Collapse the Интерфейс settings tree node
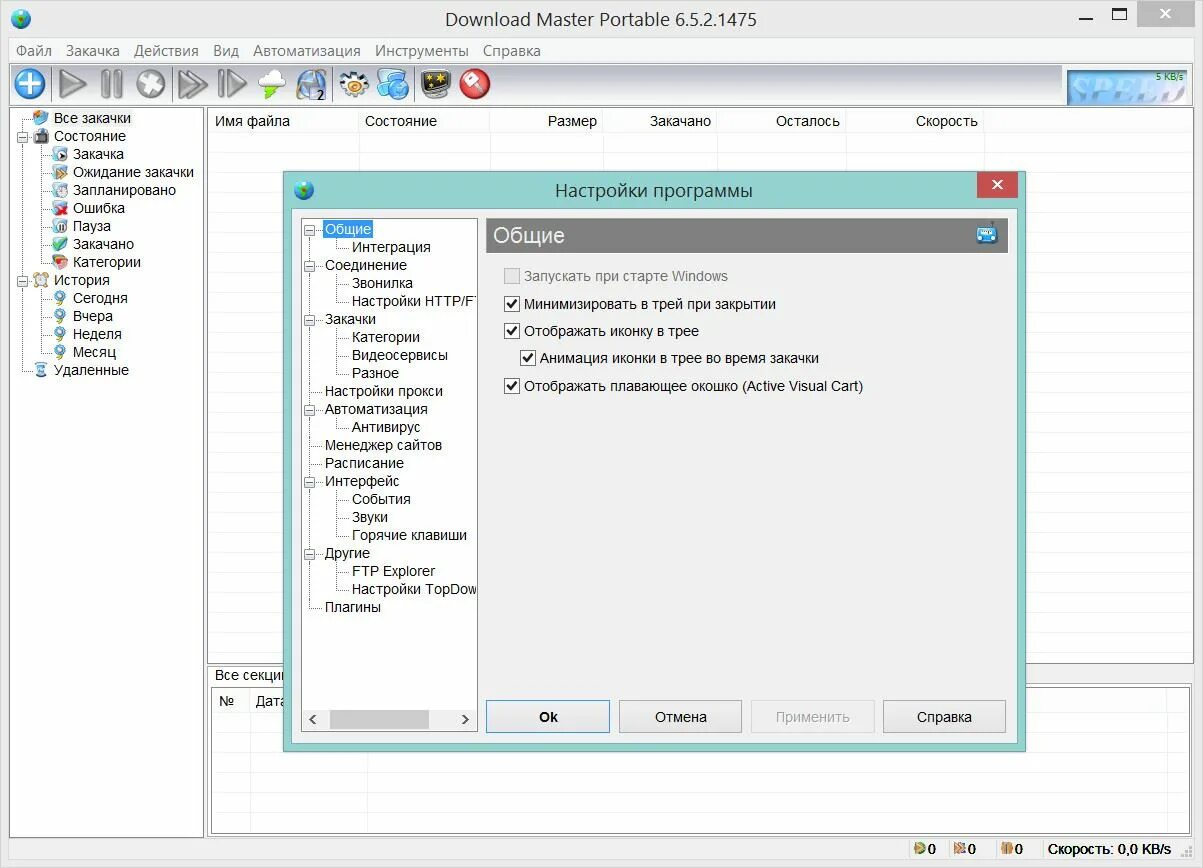 coord(310,482)
